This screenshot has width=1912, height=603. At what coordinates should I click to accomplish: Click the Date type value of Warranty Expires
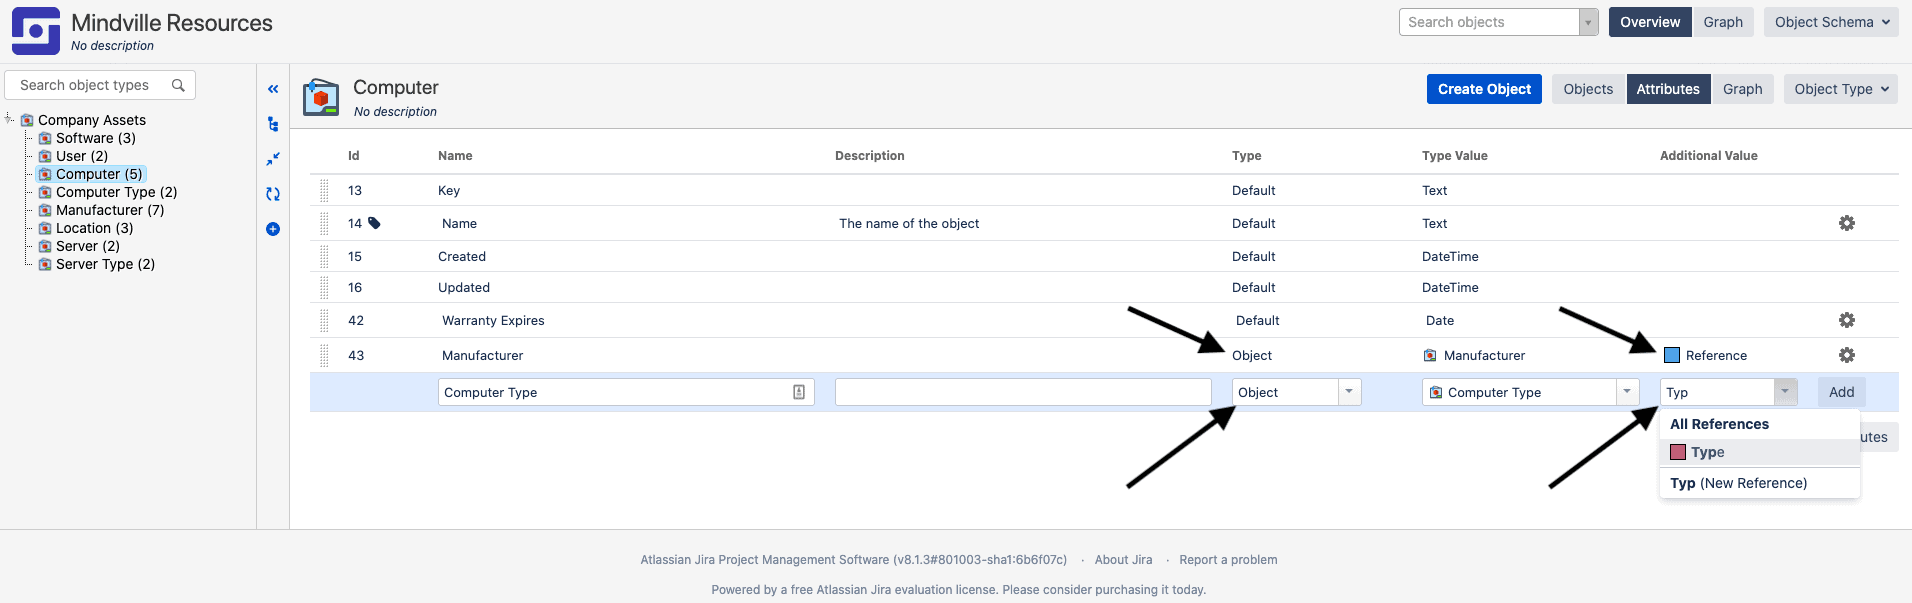coord(1440,320)
